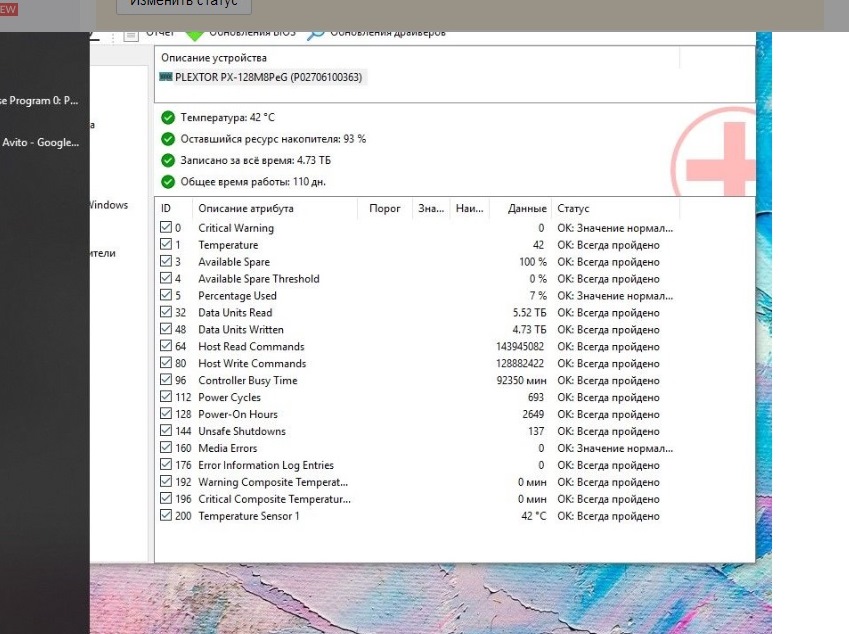Select the Windows item in the left tree
The height and width of the screenshot is (634, 849).
click(x=109, y=205)
